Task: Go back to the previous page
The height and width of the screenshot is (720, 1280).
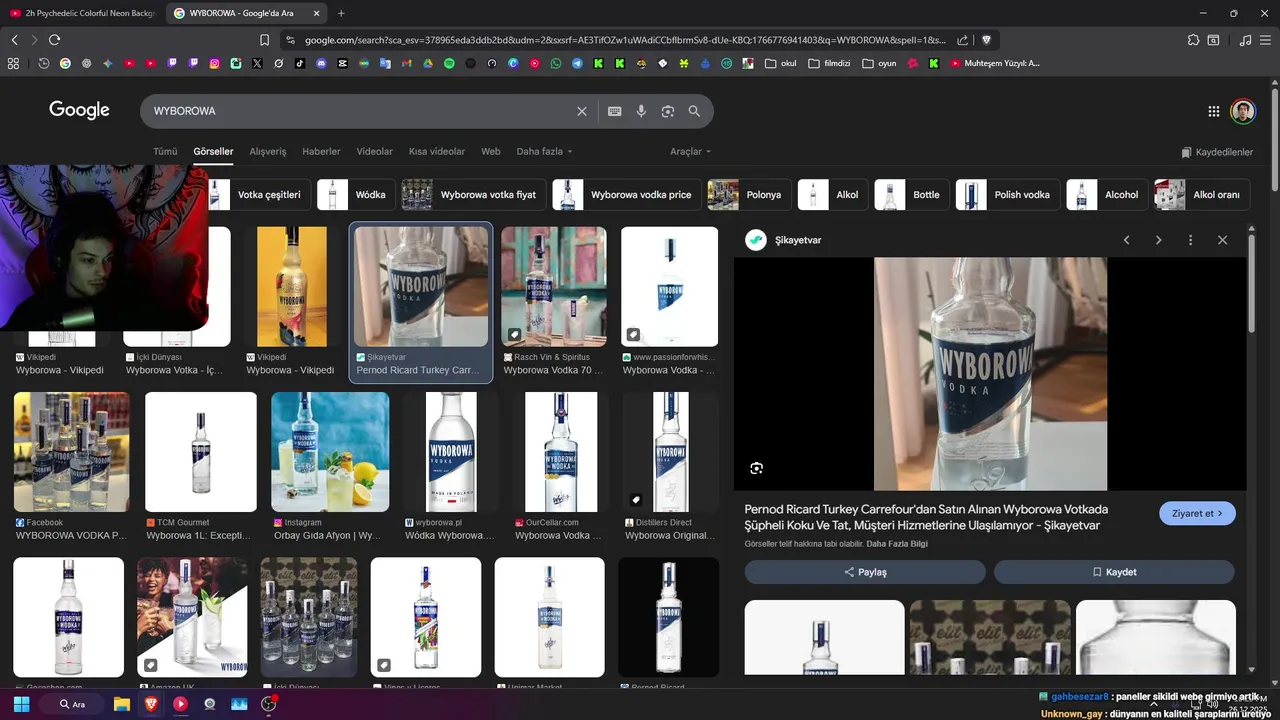Action: [x=14, y=40]
